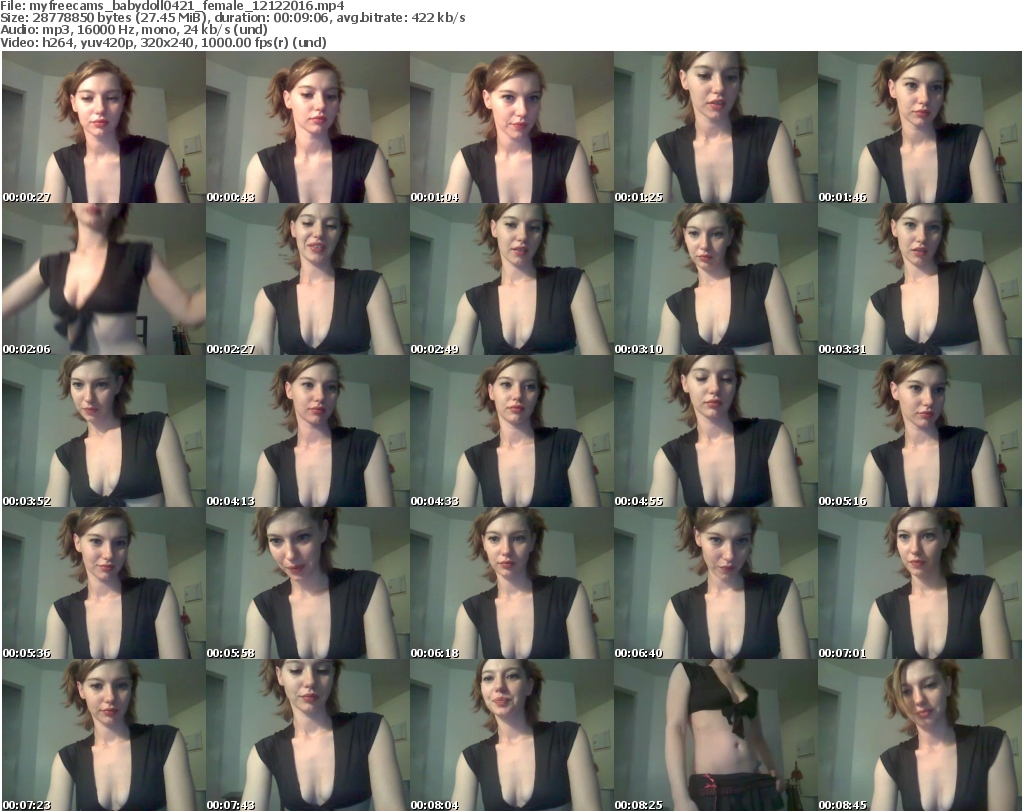Choose the frame at 00:03:31
Screen dimensions: 1024x811
(920, 279)
